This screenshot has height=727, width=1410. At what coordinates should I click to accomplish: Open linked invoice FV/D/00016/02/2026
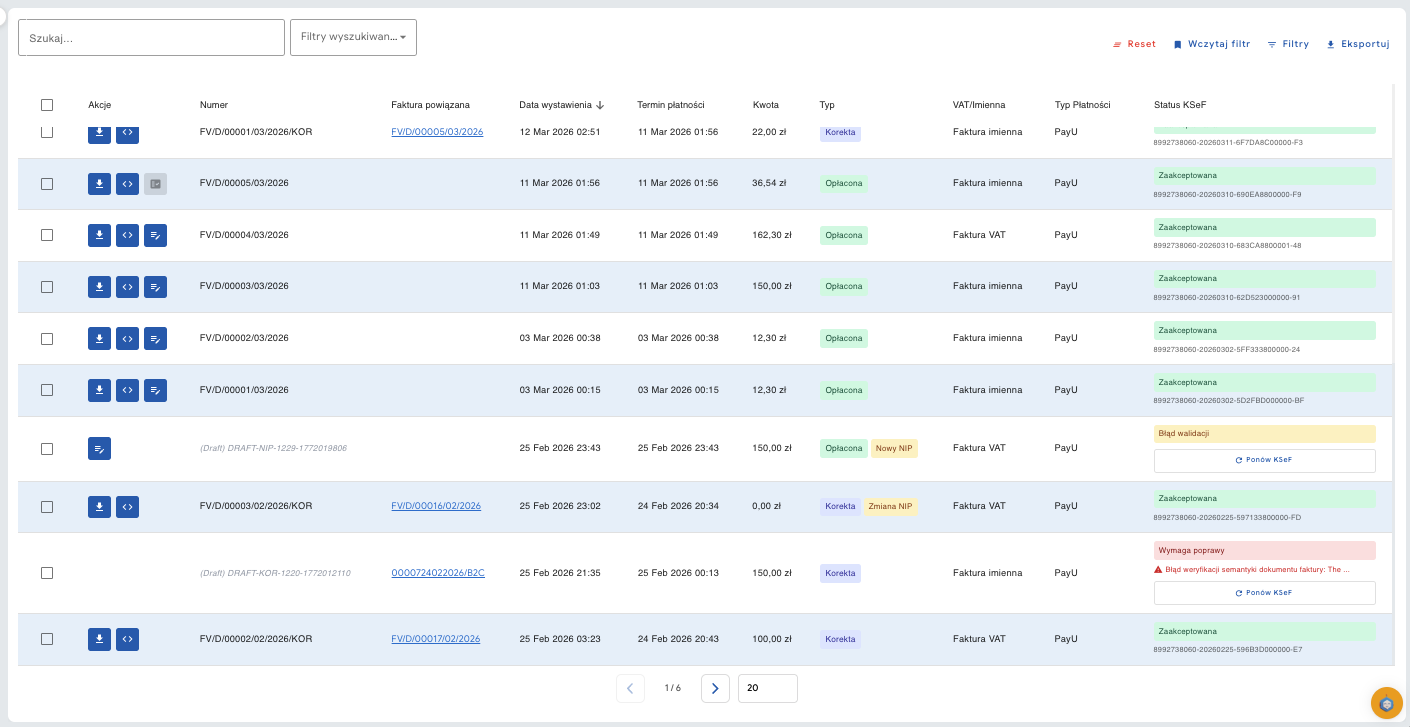tap(436, 506)
